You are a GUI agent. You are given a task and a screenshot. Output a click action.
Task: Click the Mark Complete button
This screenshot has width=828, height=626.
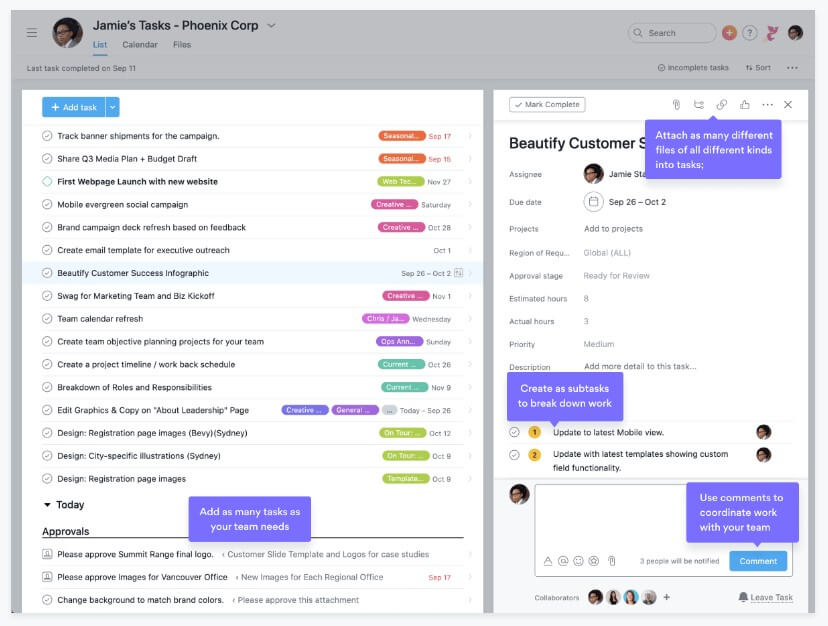(x=547, y=105)
